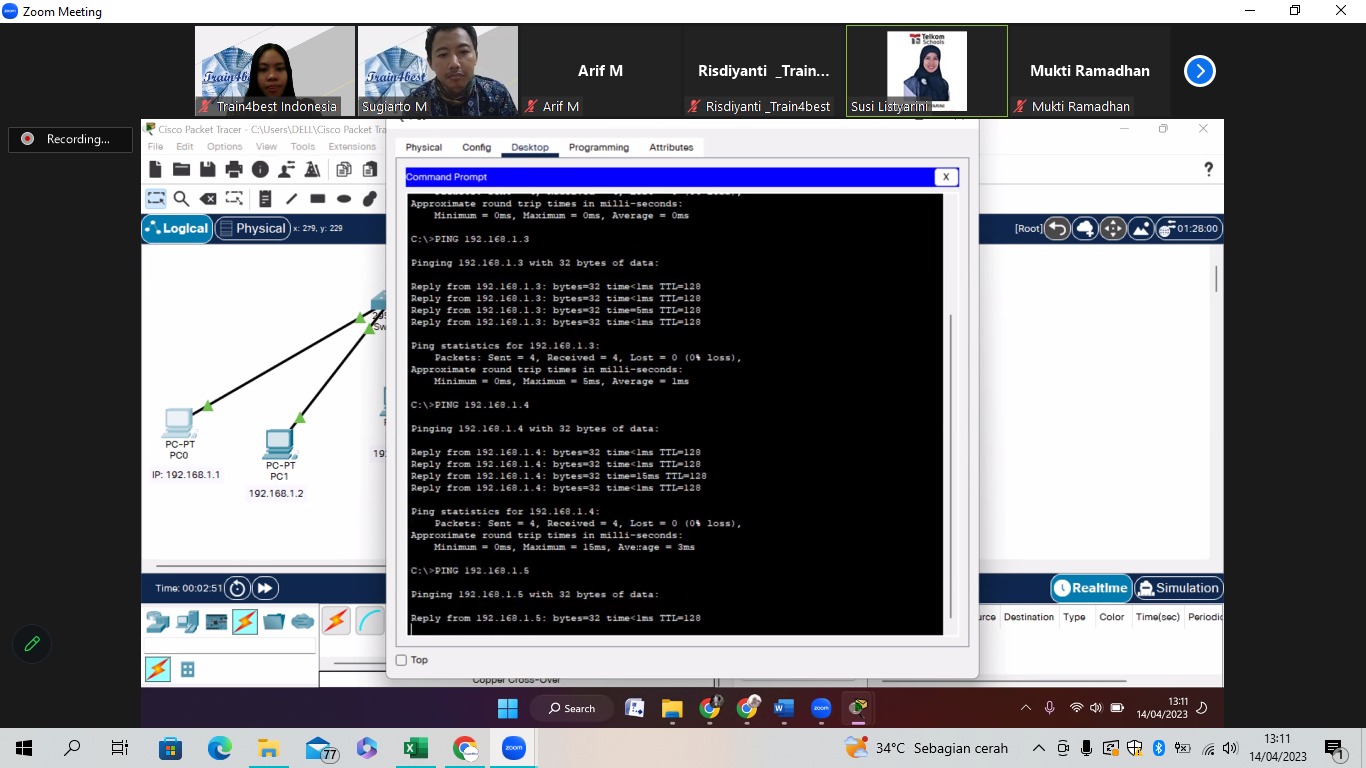Click the Create New Cluster icon
This screenshot has height=768, width=1366.
click(x=1085, y=229)
